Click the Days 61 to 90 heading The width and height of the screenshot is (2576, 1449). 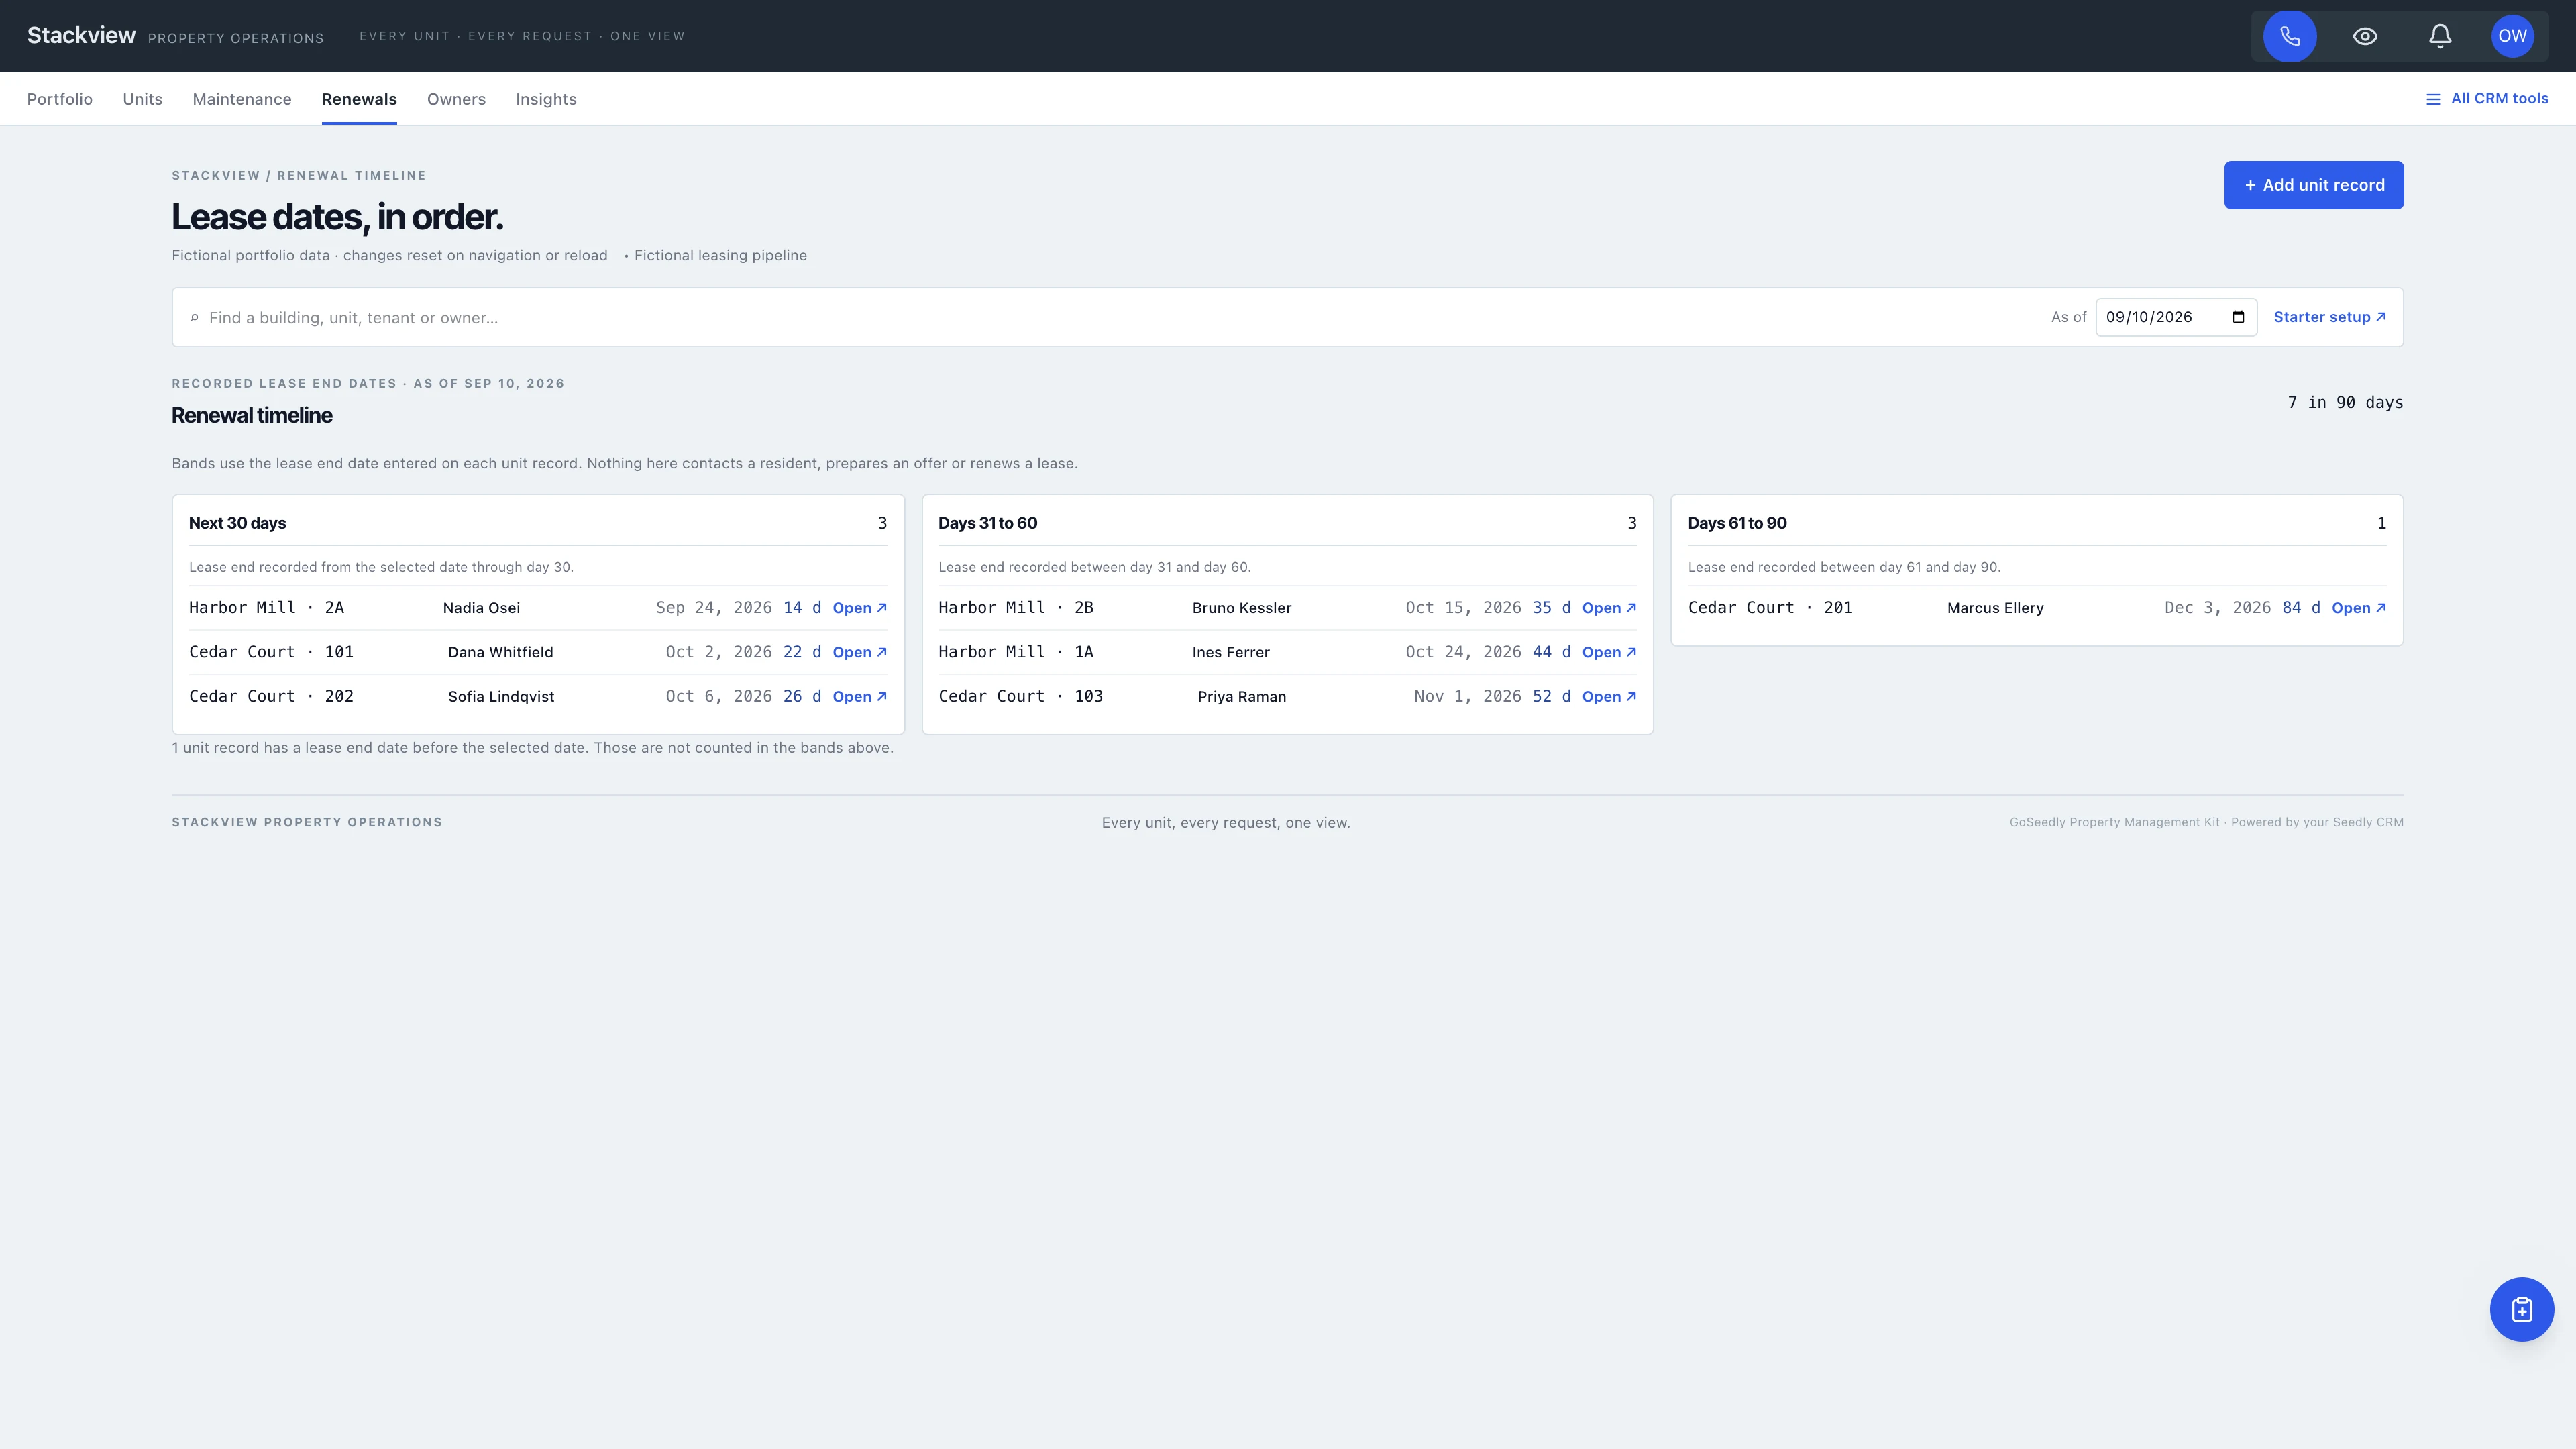[1737, 523]
